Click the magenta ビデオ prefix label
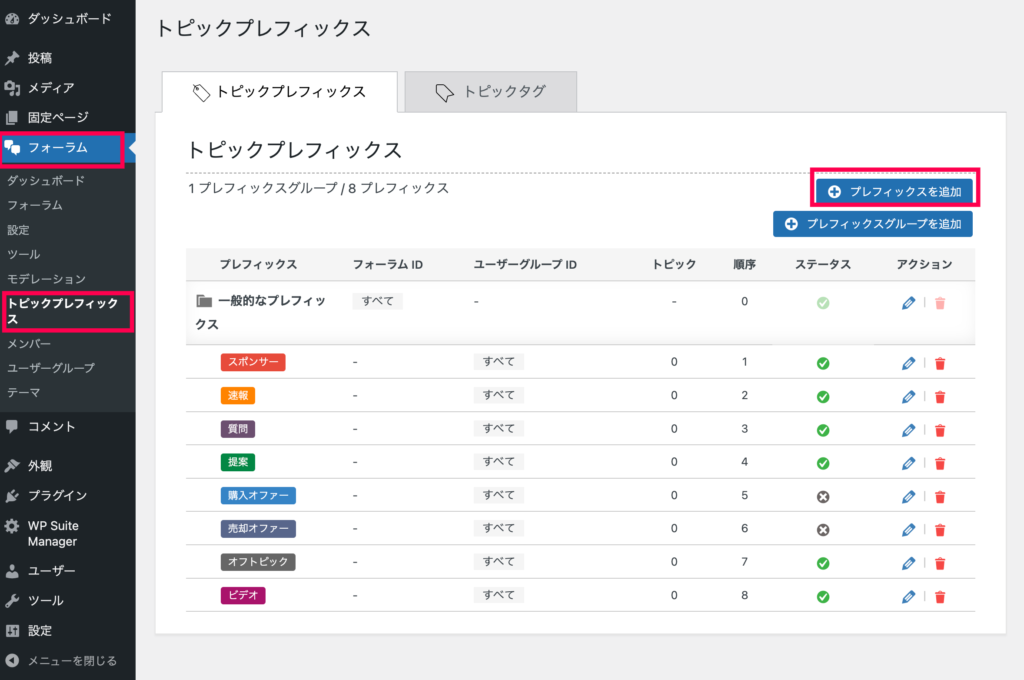Image resolution: width=1024 pixels, height=680 pixels. pos(243,596)
